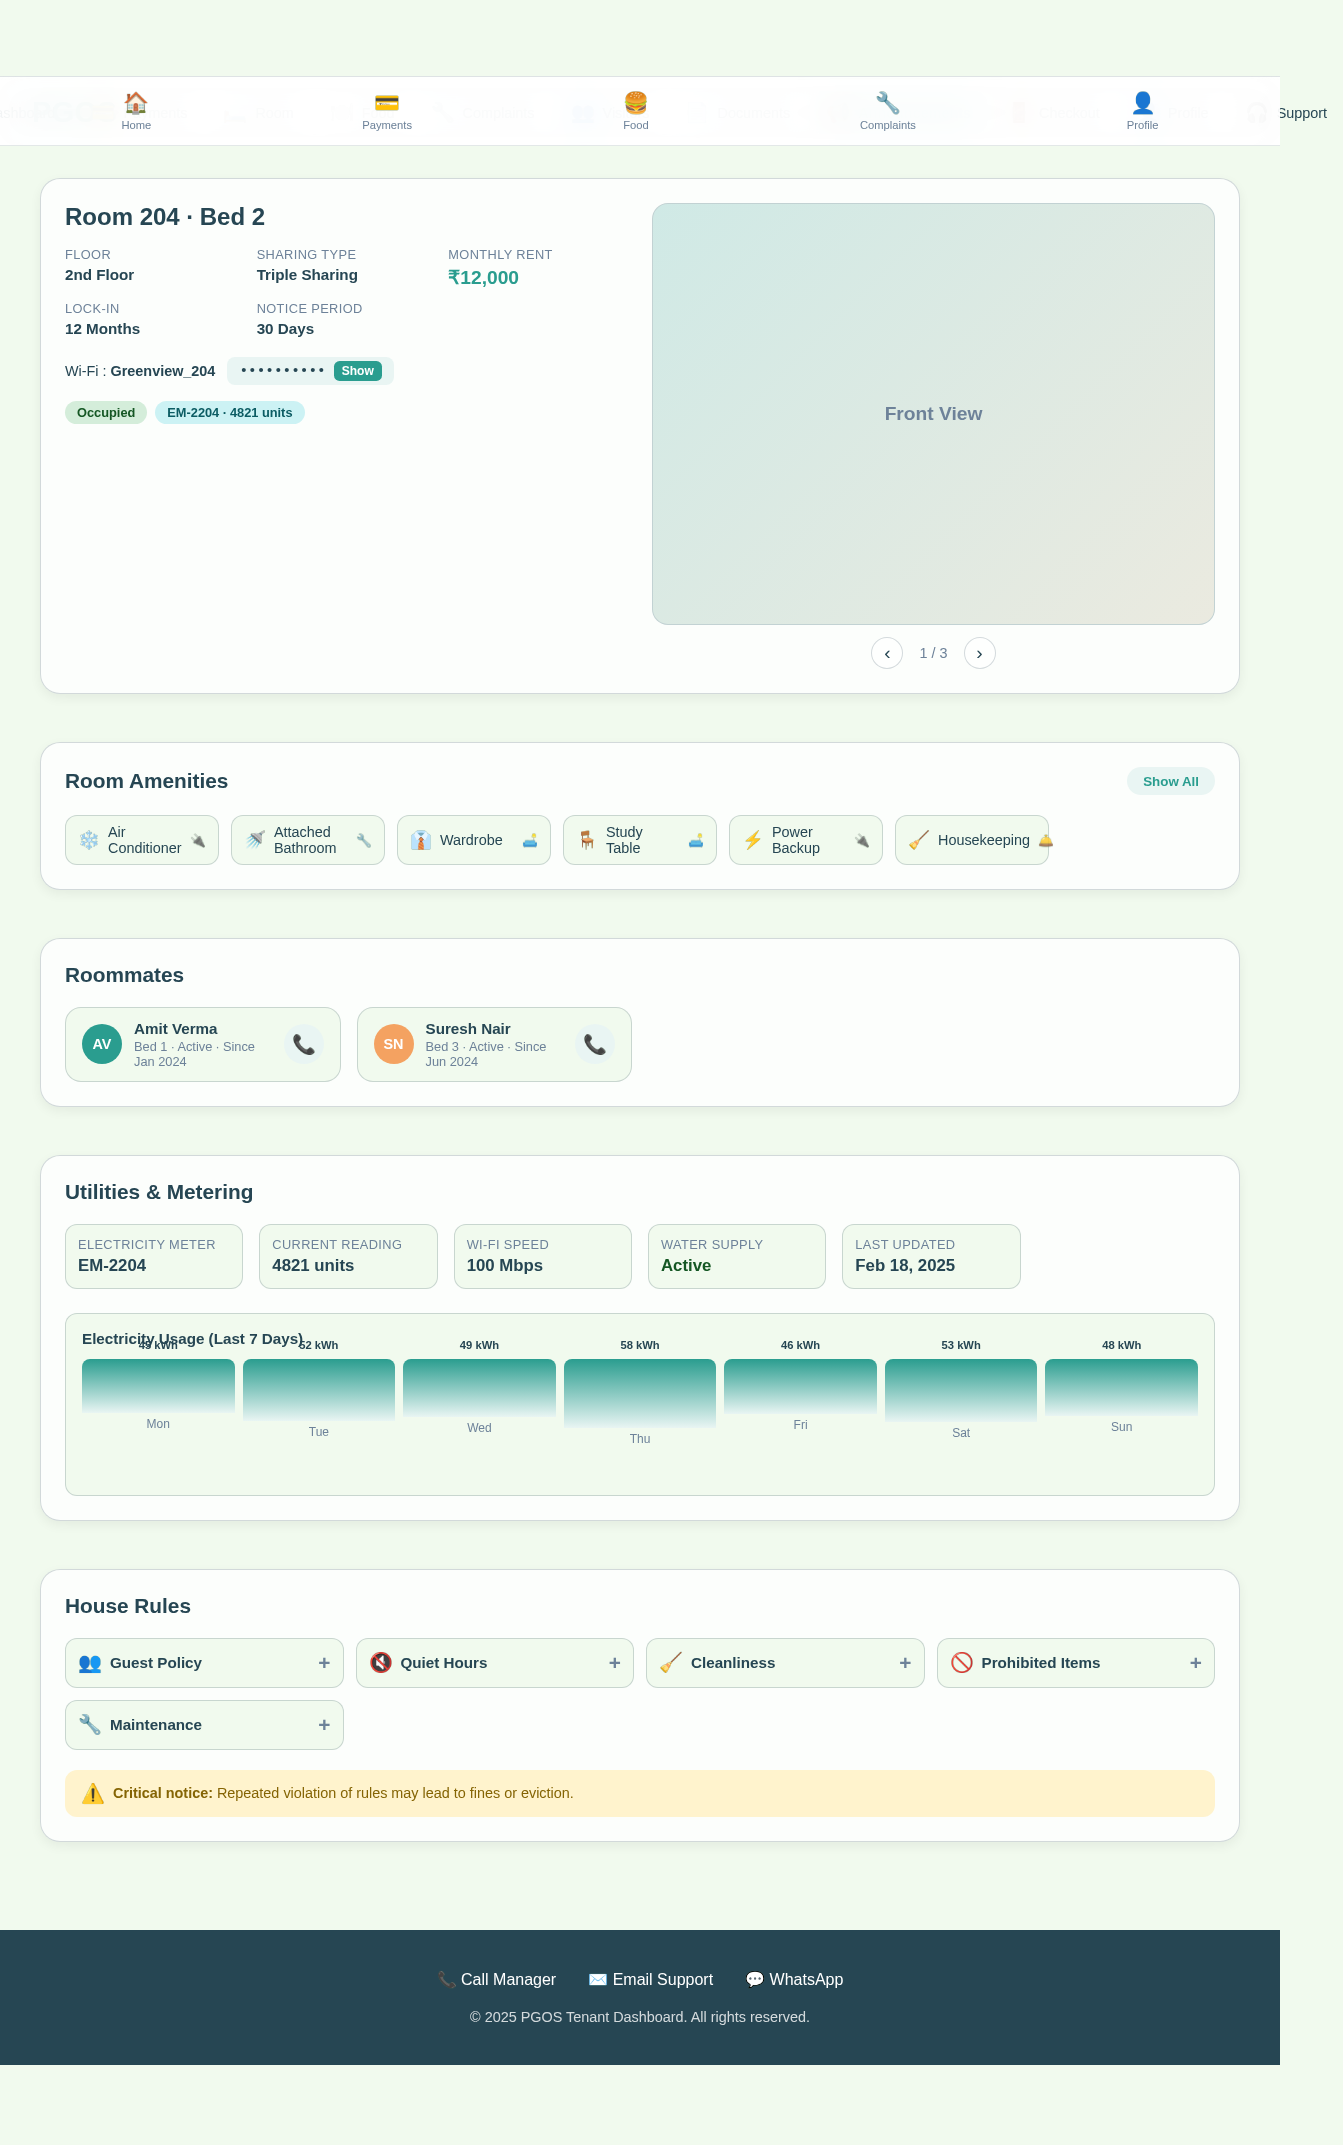Expand the Quiet Hours rule
Viewport: 1343px width, 2145px height.
point(495,1663)
